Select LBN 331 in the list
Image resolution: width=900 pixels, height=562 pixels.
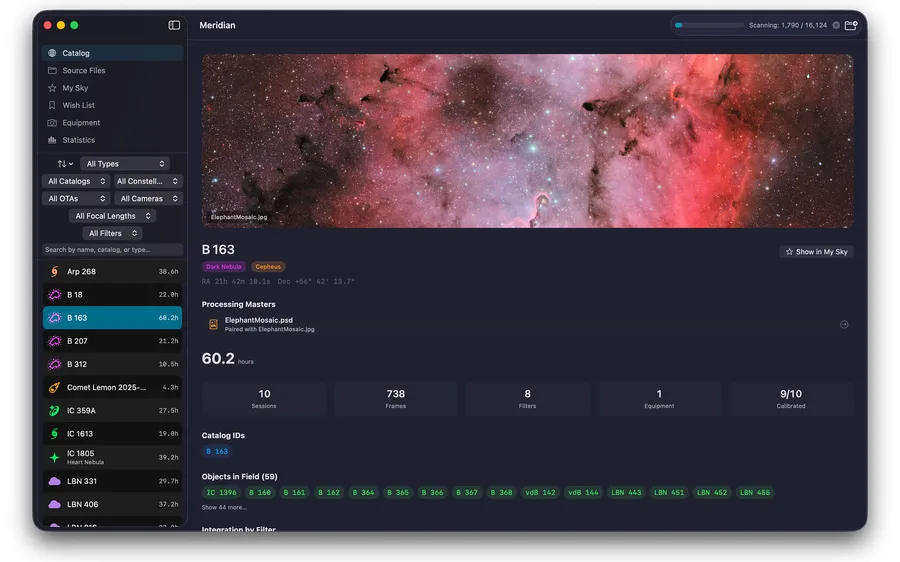pos(112,481)
